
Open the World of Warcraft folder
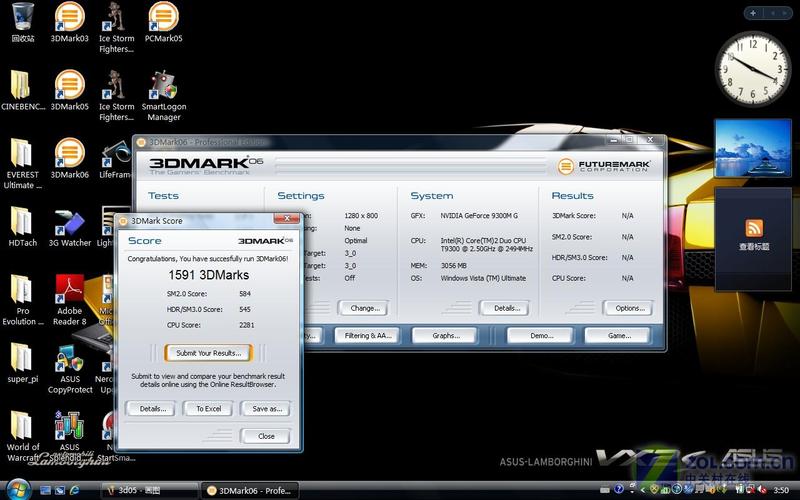pos(22,437)
